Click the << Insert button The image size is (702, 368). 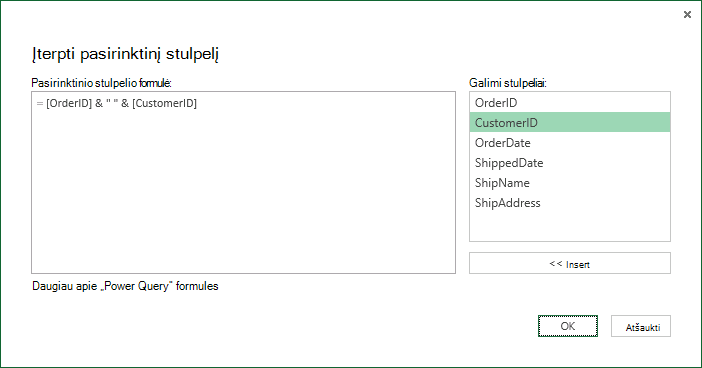tap(569, 263)
